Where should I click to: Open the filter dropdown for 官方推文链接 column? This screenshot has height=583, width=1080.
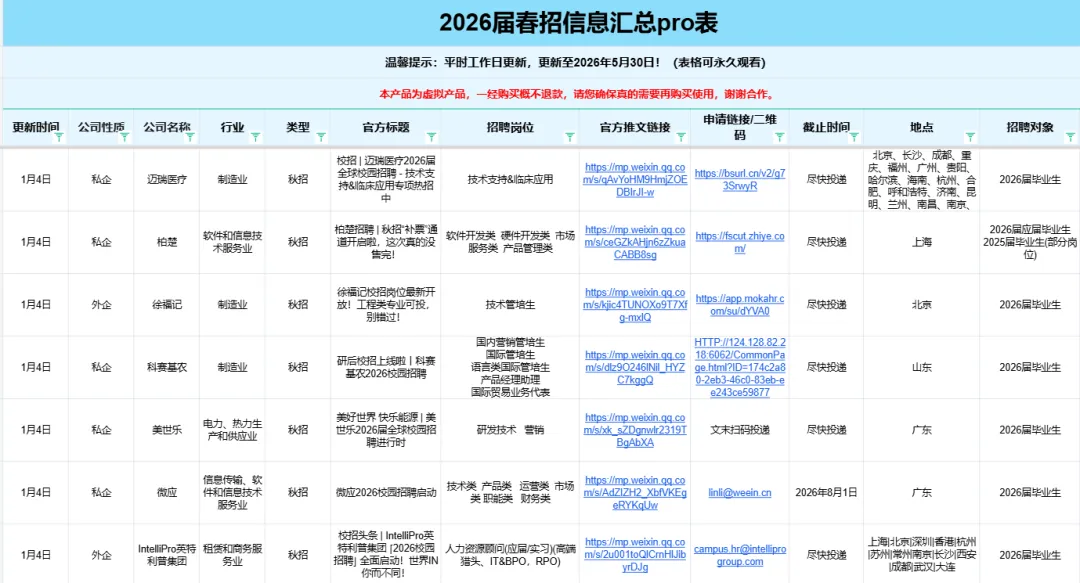click(x=681, y=137)
